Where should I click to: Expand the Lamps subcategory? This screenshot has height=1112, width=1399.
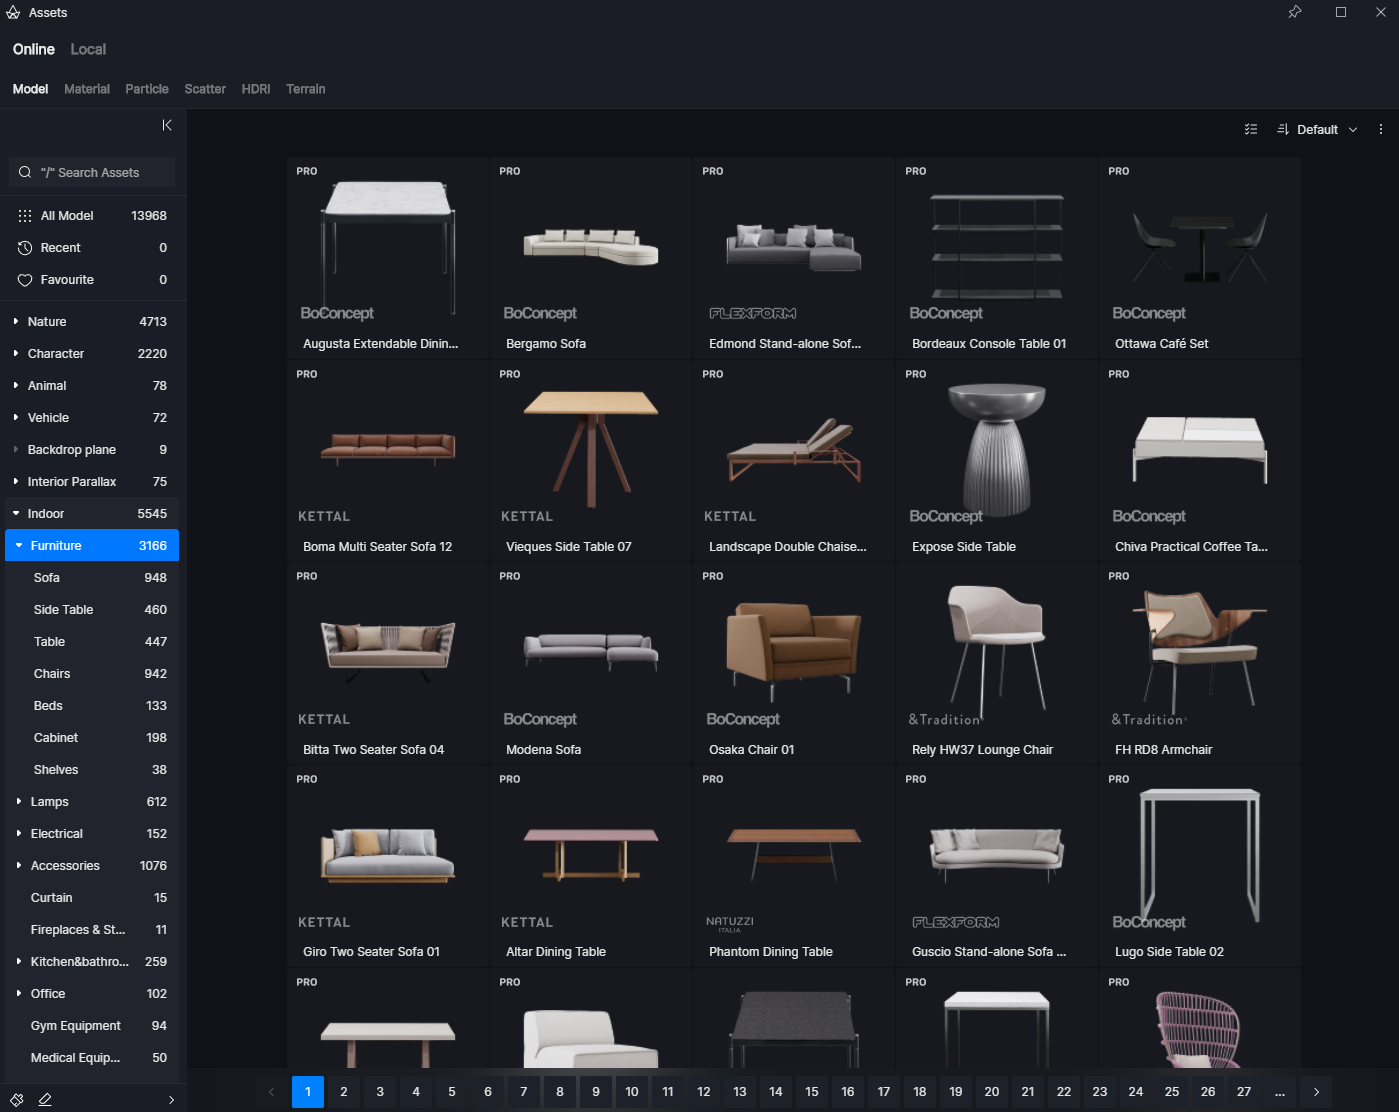(19, 802)
